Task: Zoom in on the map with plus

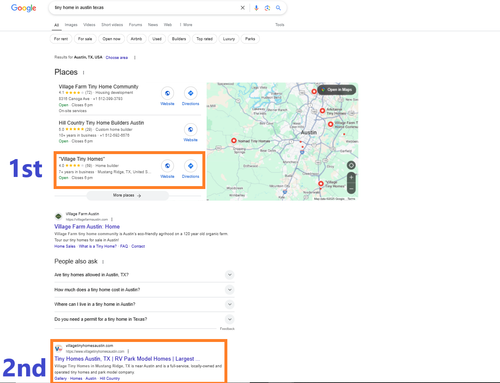Action: (x=351, y=177)
